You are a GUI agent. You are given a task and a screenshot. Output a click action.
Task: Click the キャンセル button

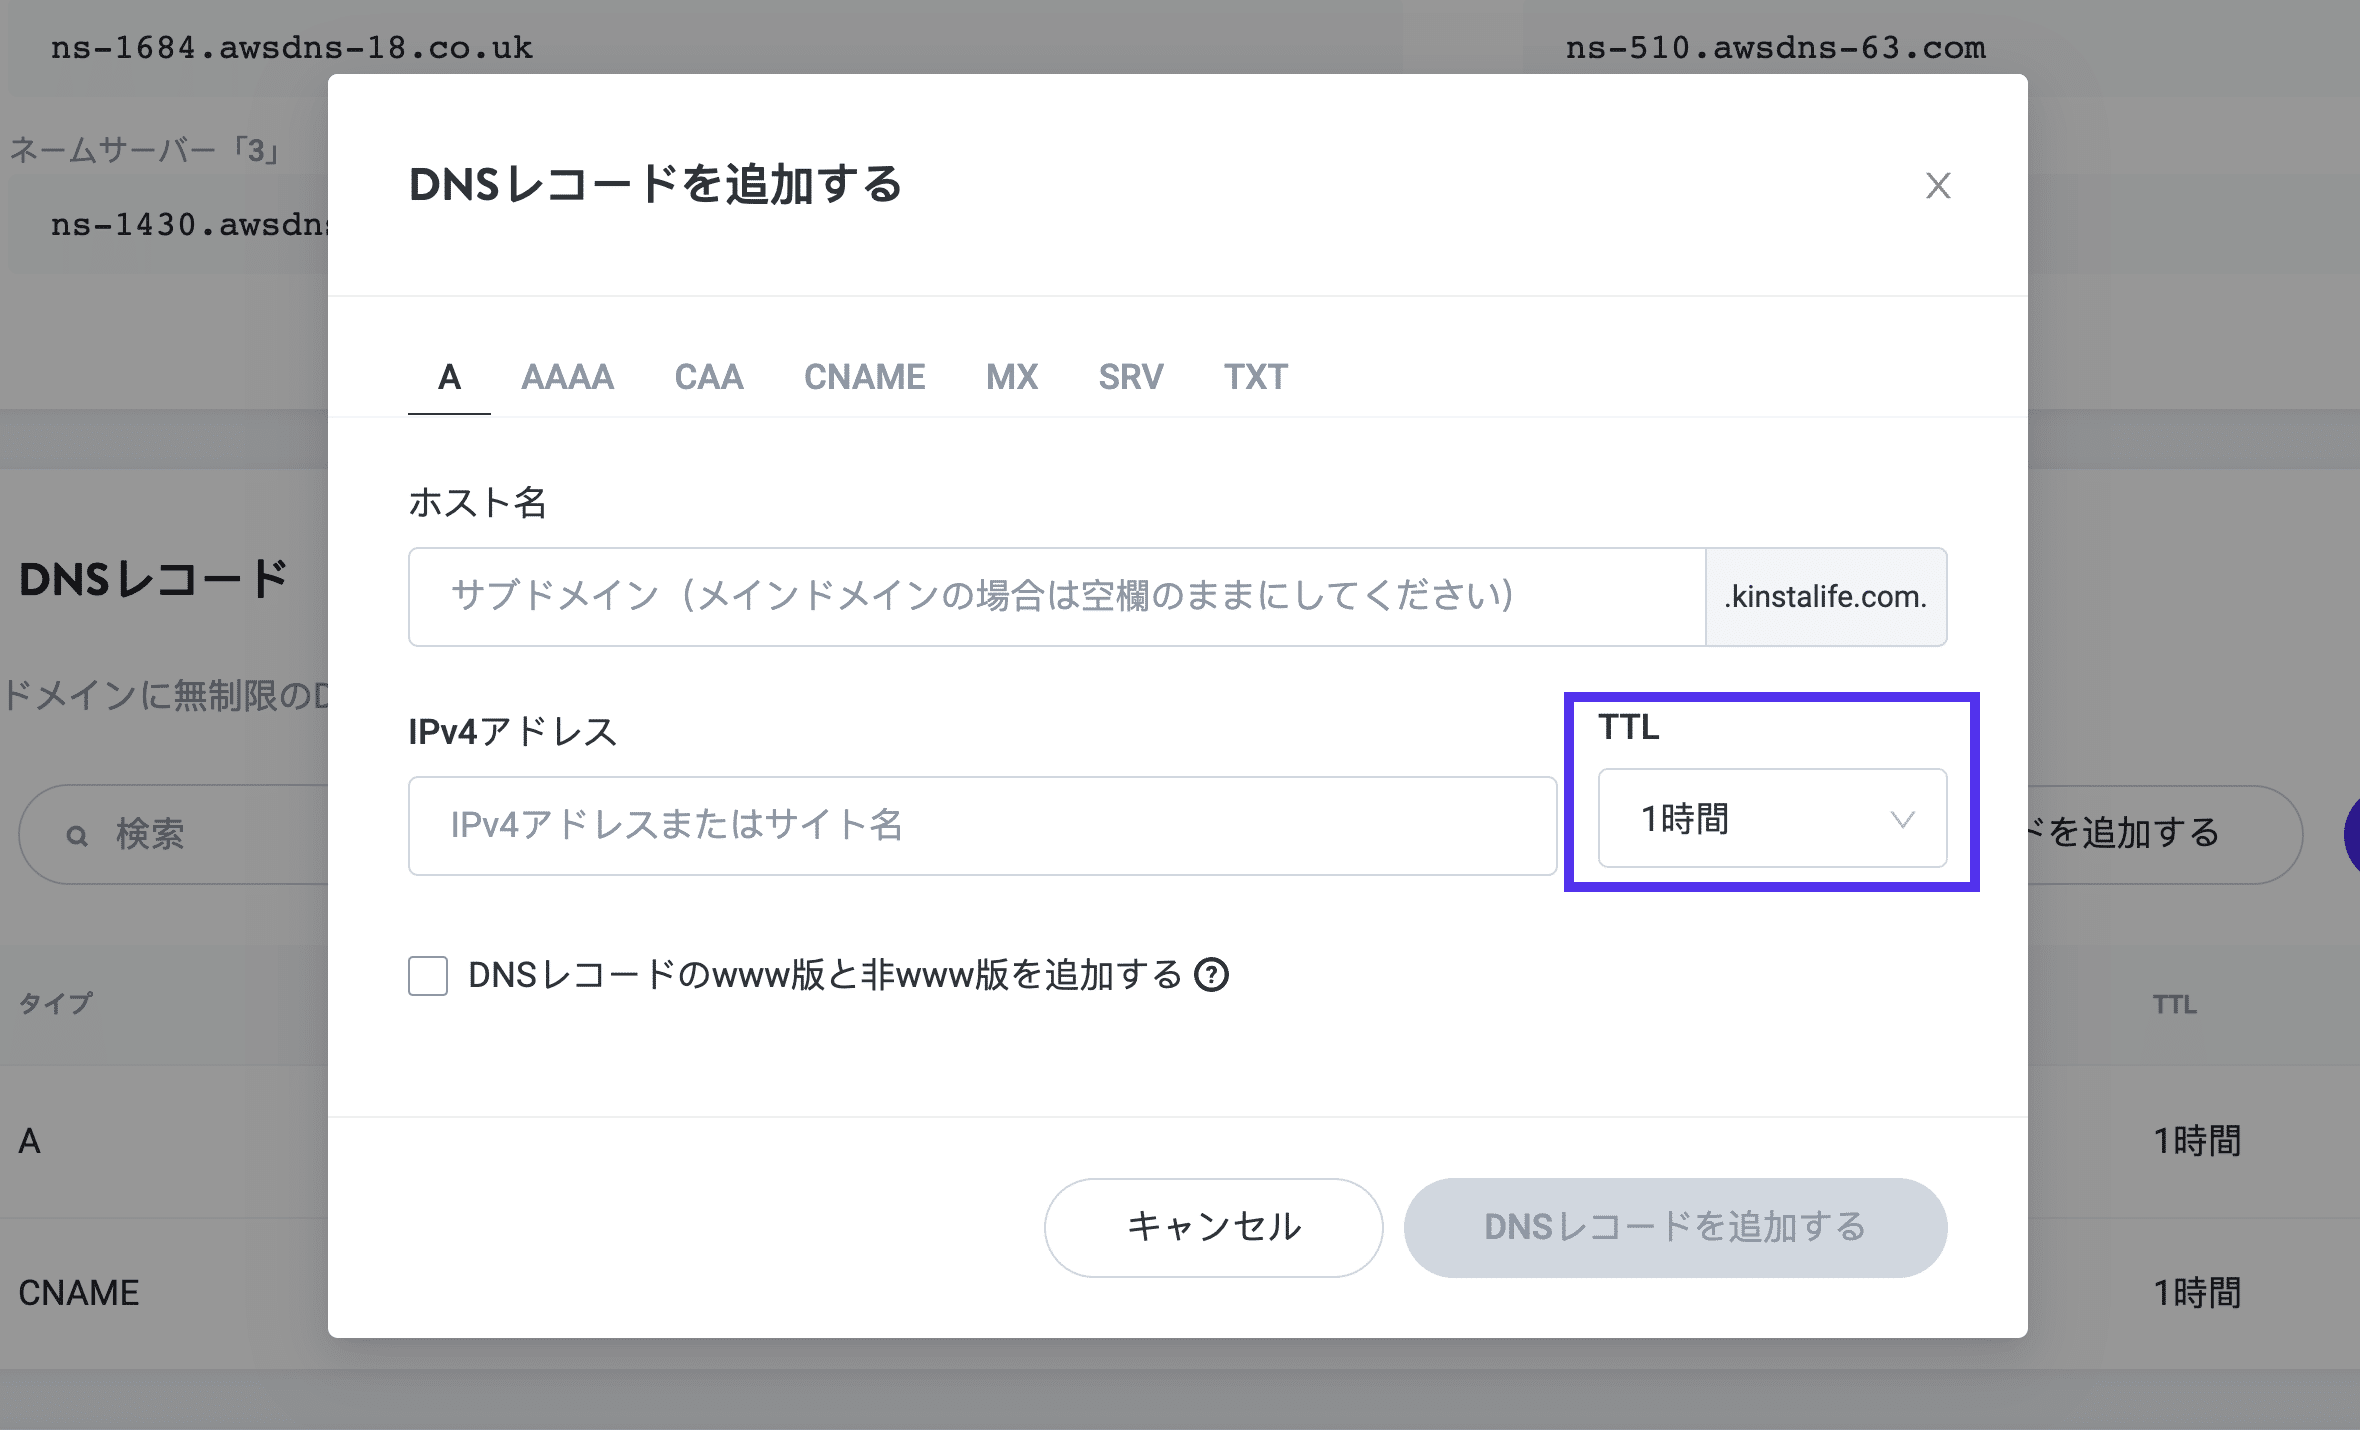click(x=1213, y=1228)
